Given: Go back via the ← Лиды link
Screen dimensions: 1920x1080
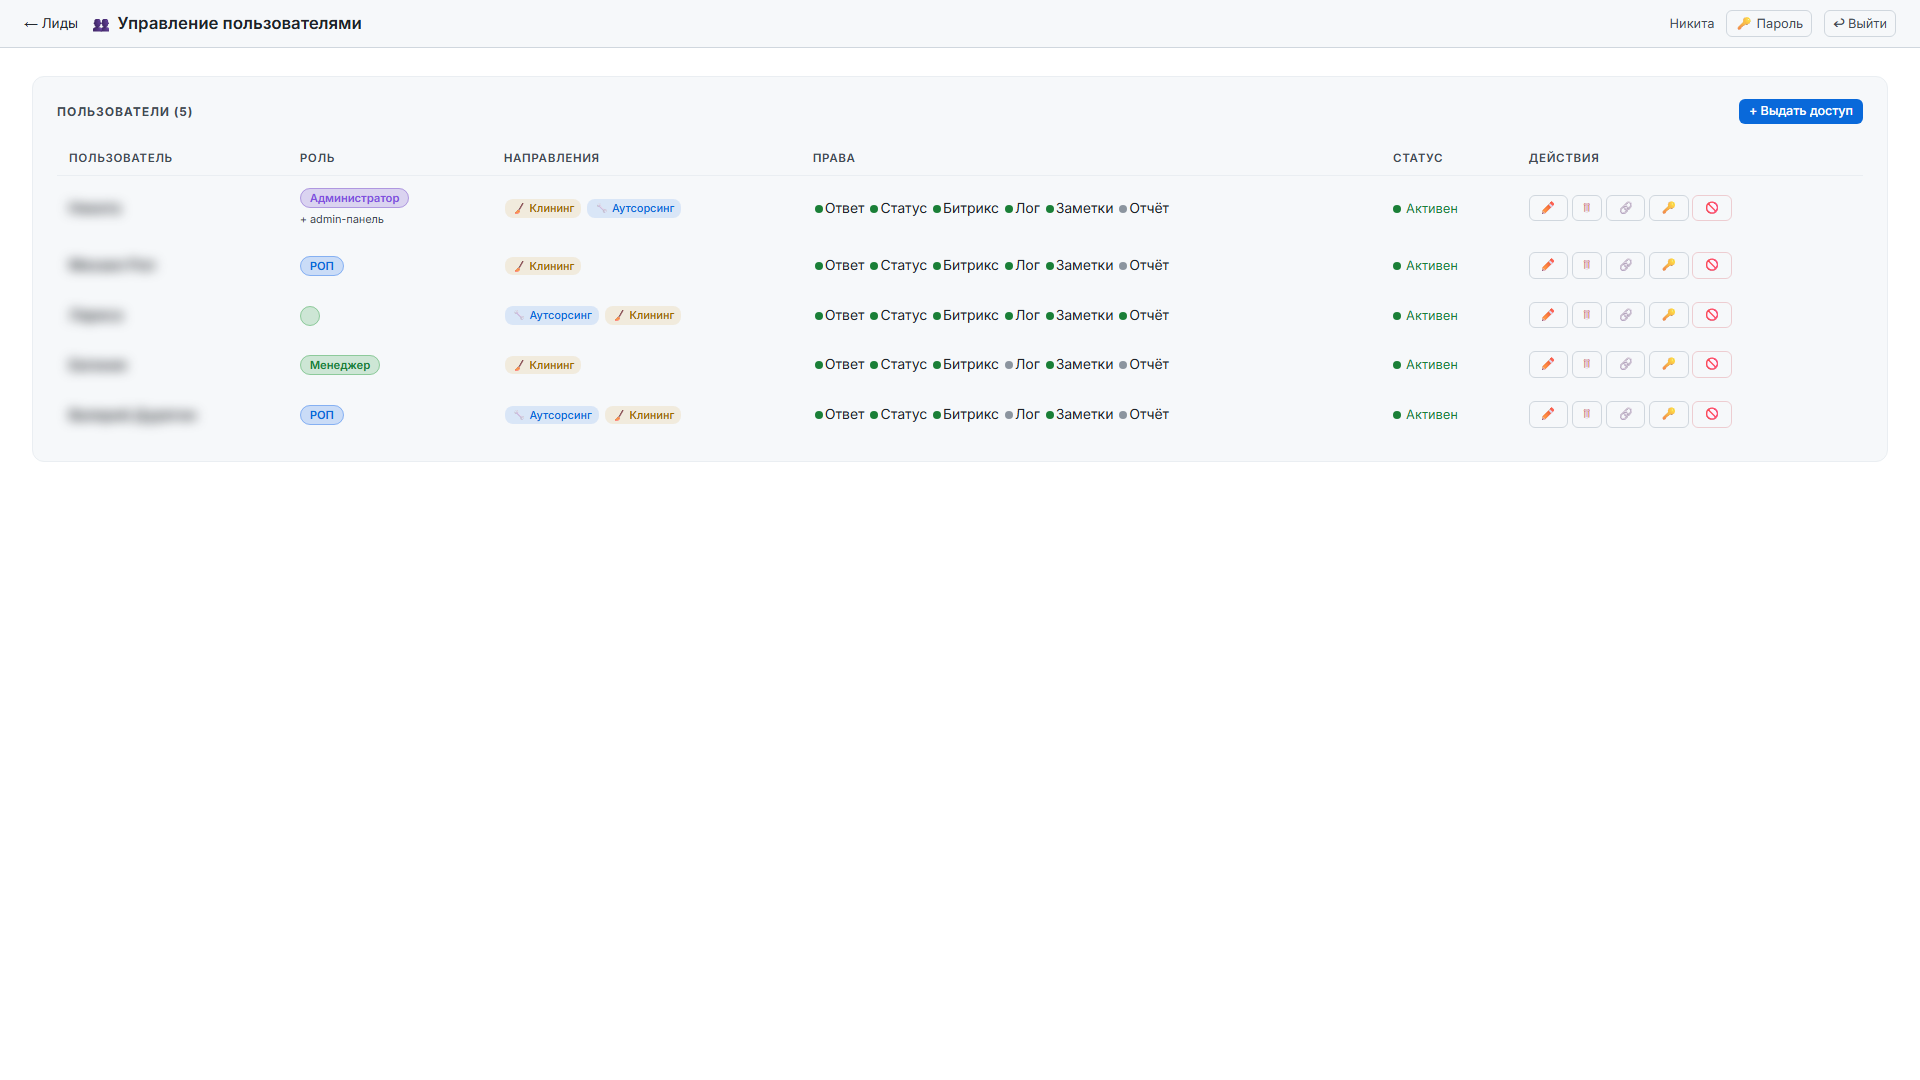Looking at the screenshot, I should tap(51, 23).
